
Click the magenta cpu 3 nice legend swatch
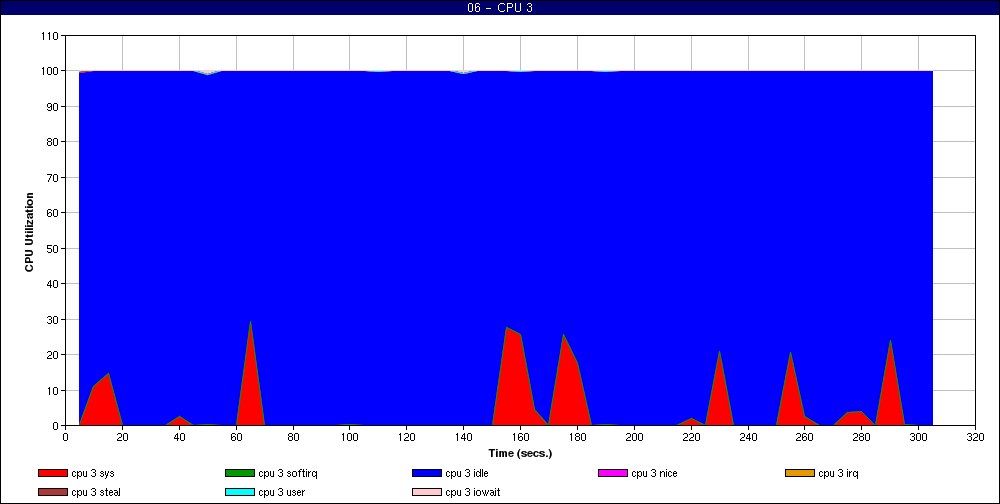[x=613, y=473]
